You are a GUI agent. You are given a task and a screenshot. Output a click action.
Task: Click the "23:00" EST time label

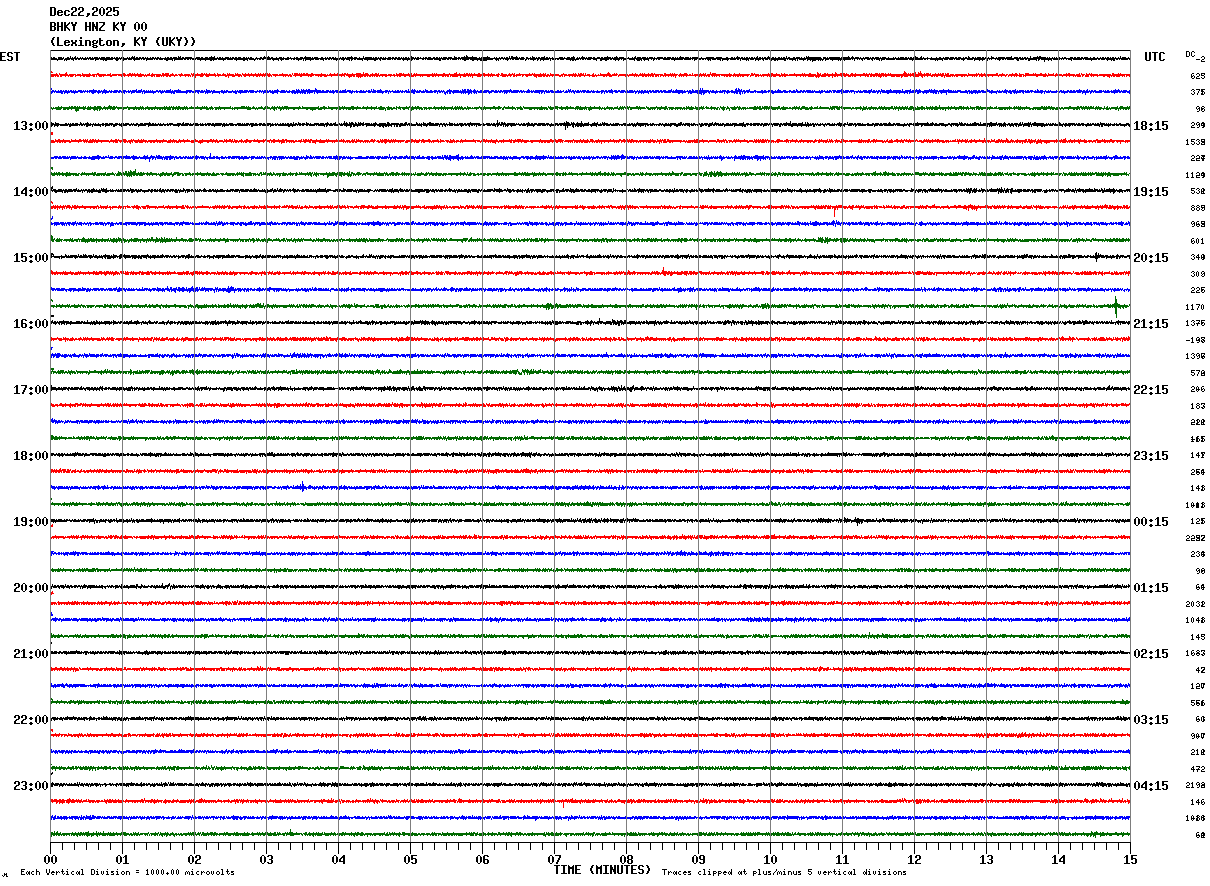(30, 786)
